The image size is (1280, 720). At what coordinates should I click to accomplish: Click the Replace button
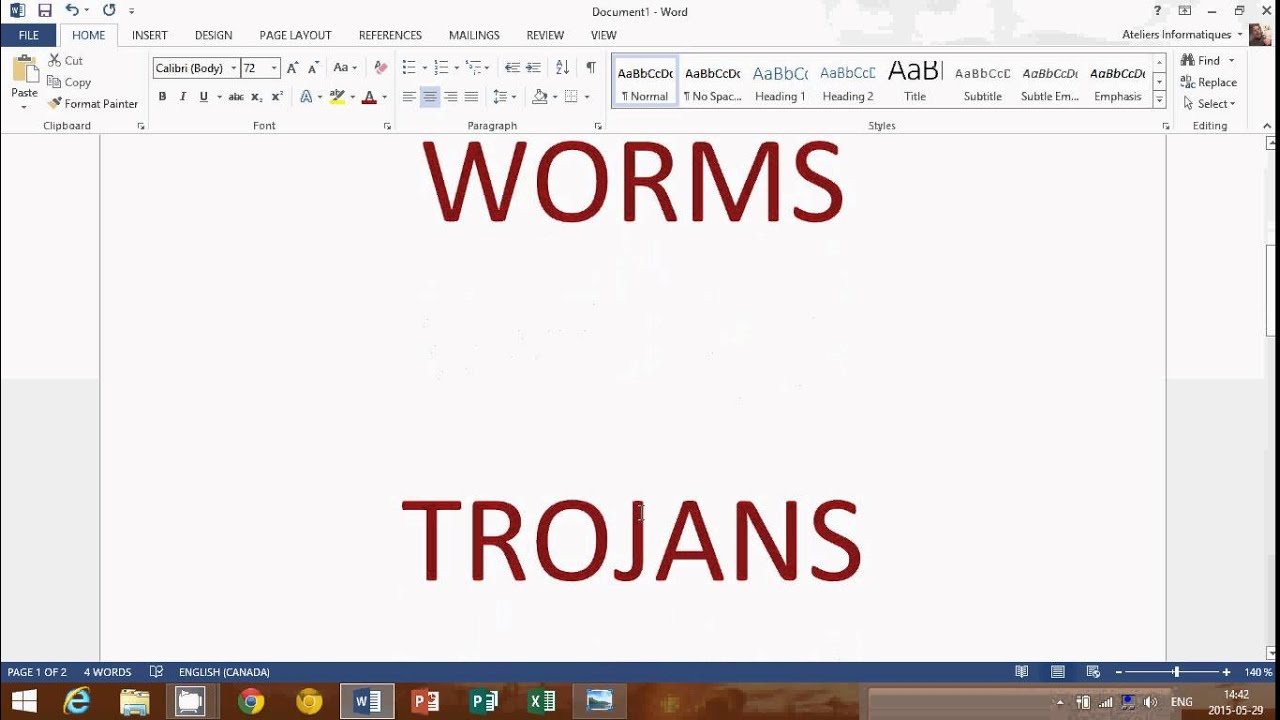pos(1208,82)
